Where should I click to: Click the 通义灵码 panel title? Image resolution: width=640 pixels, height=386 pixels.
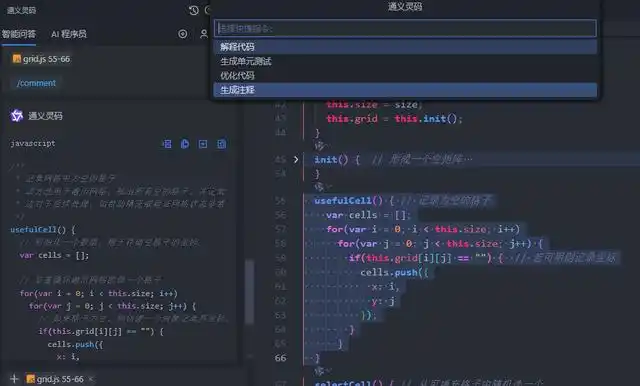click(x=21, y=10)
